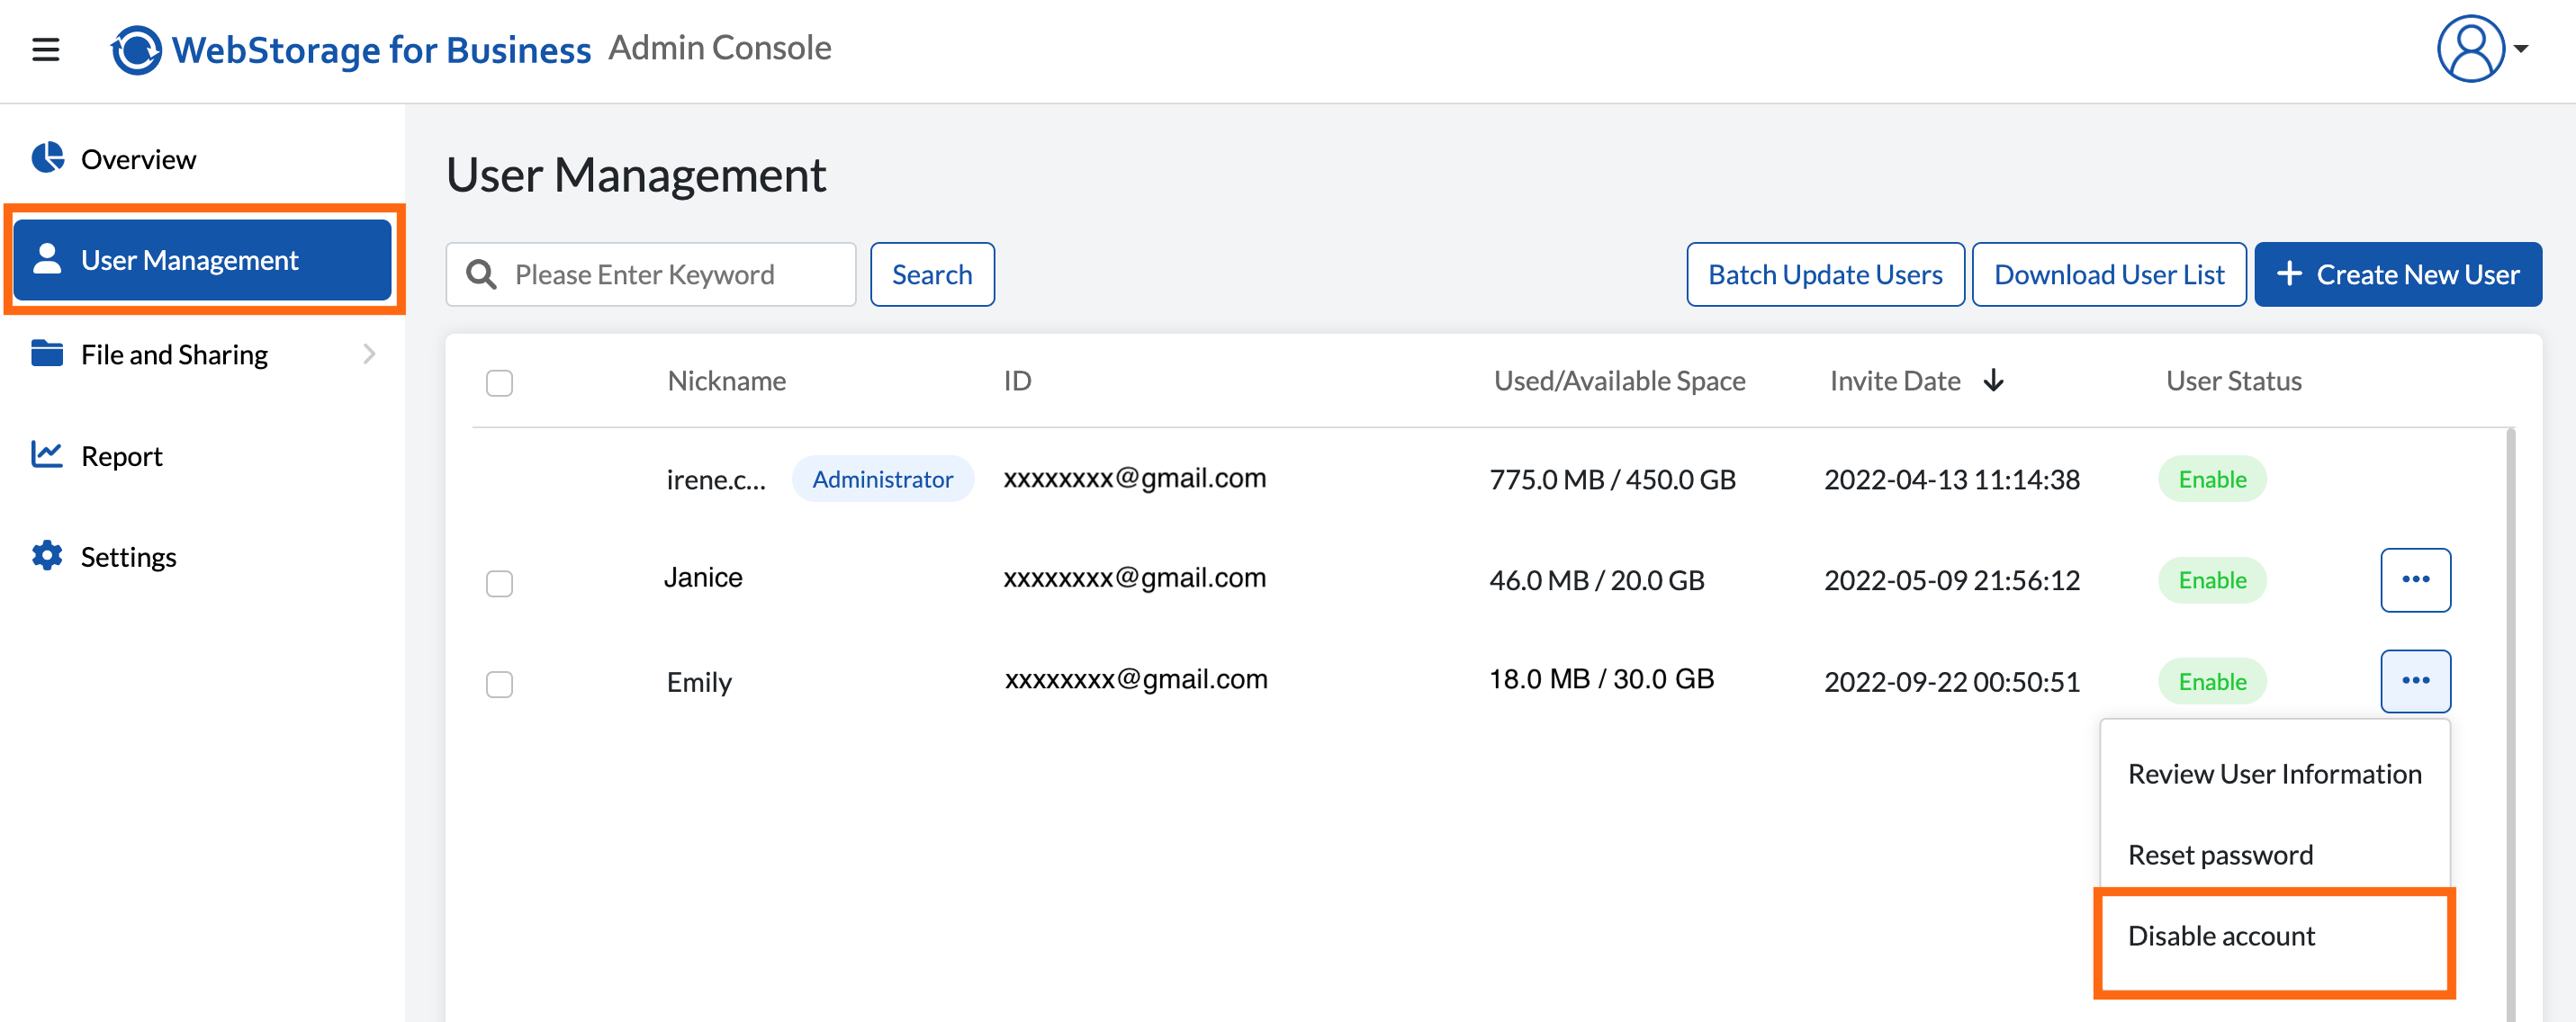This screenshot has height=1022, width=2576.
Task: Click the Batch Update Users button
Action: click(1825, 274)
